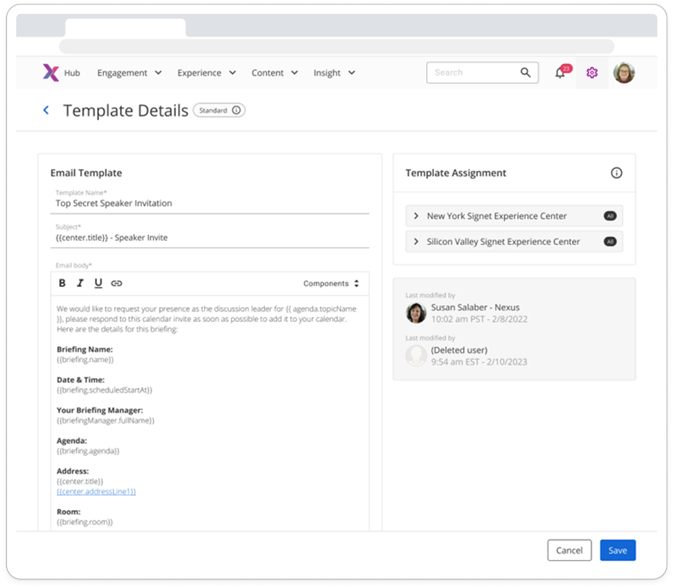This screenshot has width=674, height=588.
Task: Click the Save button
Action: click(x=617, y=550)
